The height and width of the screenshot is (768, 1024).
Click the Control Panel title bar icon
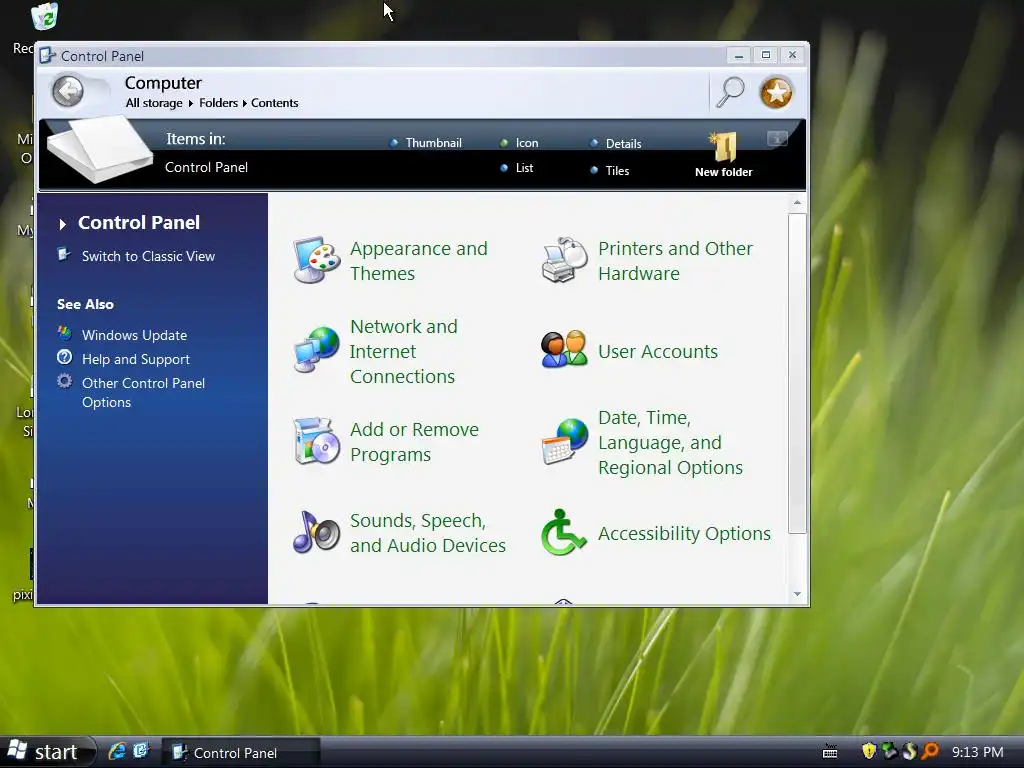click(x=48, y=56)
